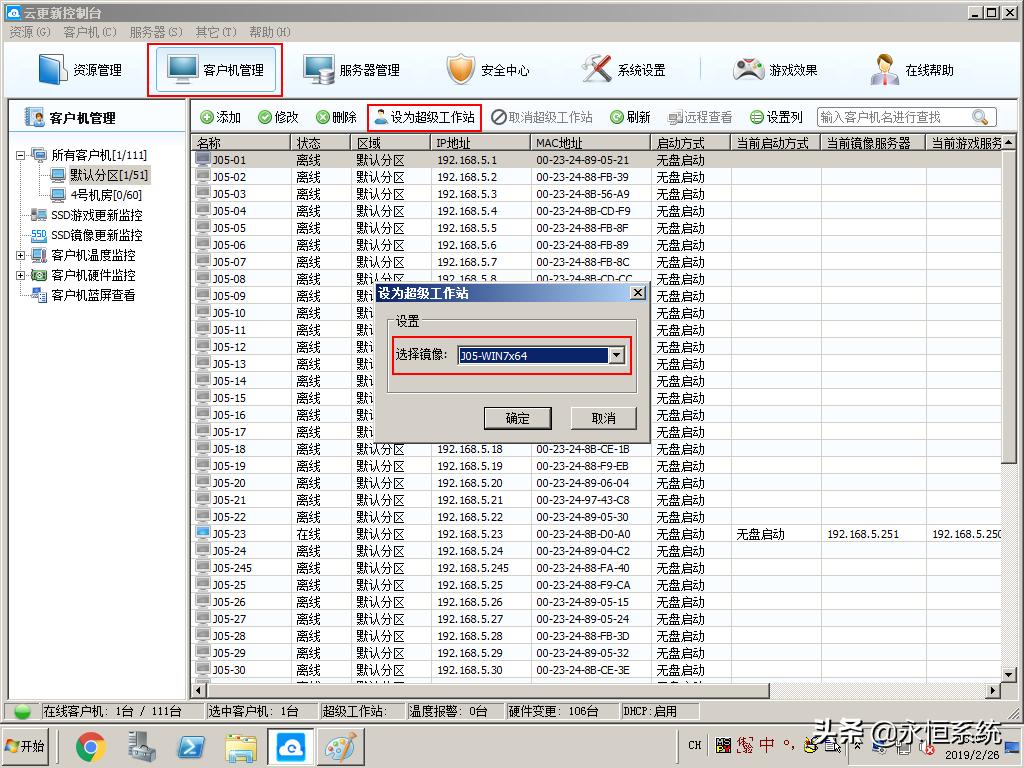This screenshot has width=1024, height=768.
Task: Click the 添加 (Add) toolbar icon
Action: pos(219,116)
